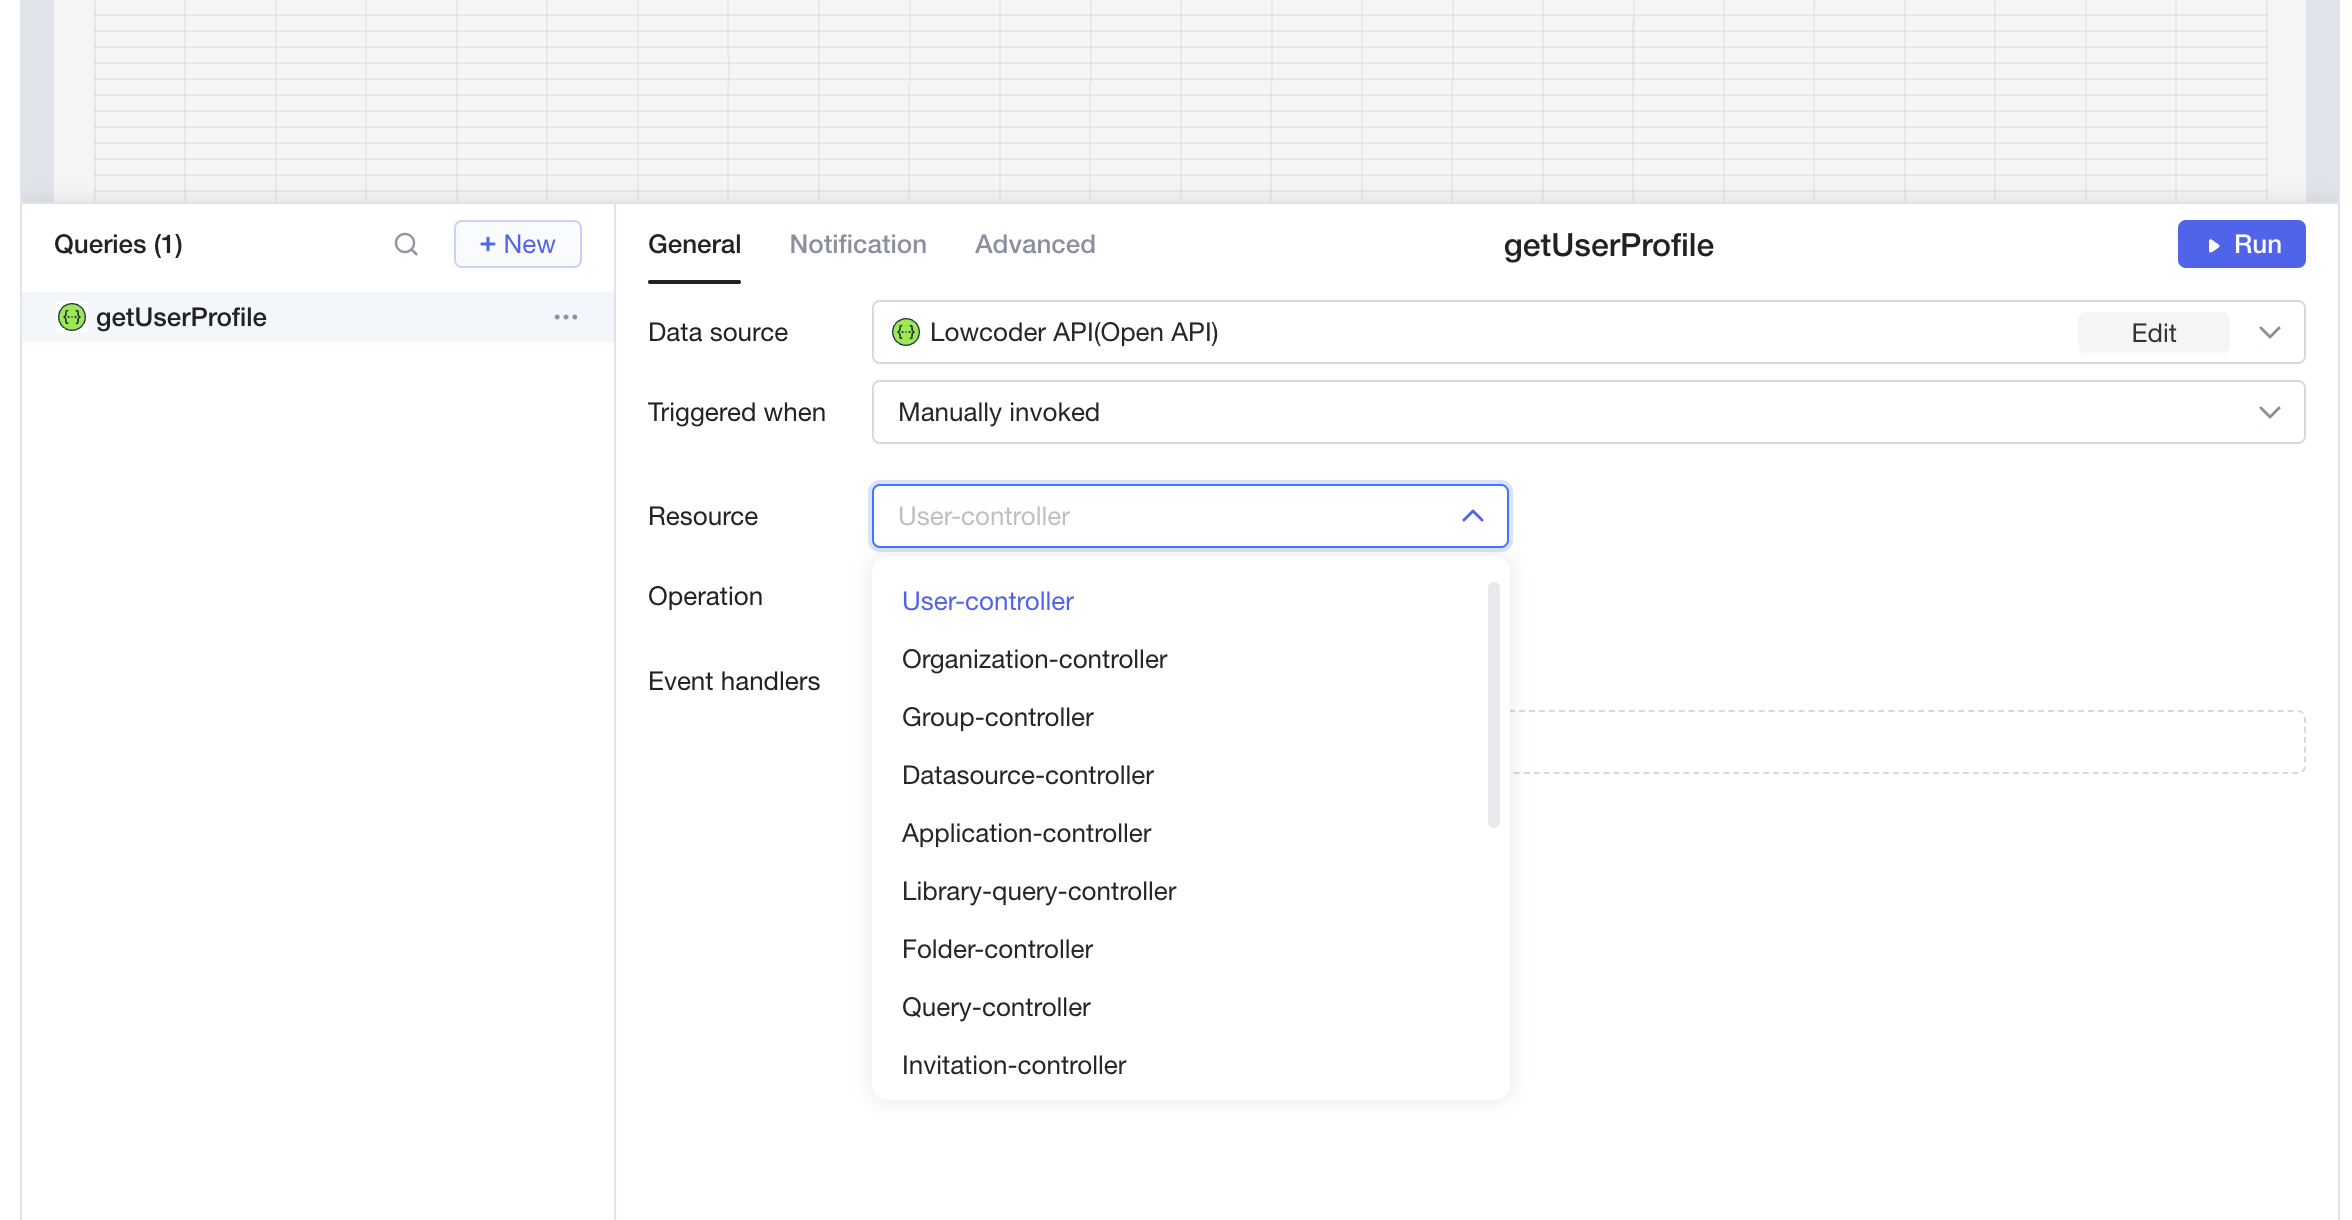Open the General tab

pyautogui.click(x=694, y=244)
